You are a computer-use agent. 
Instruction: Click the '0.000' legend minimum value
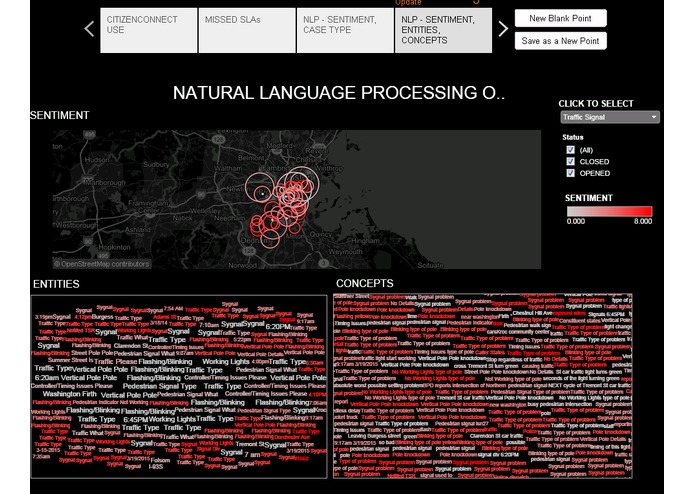[x=576, y=221]
